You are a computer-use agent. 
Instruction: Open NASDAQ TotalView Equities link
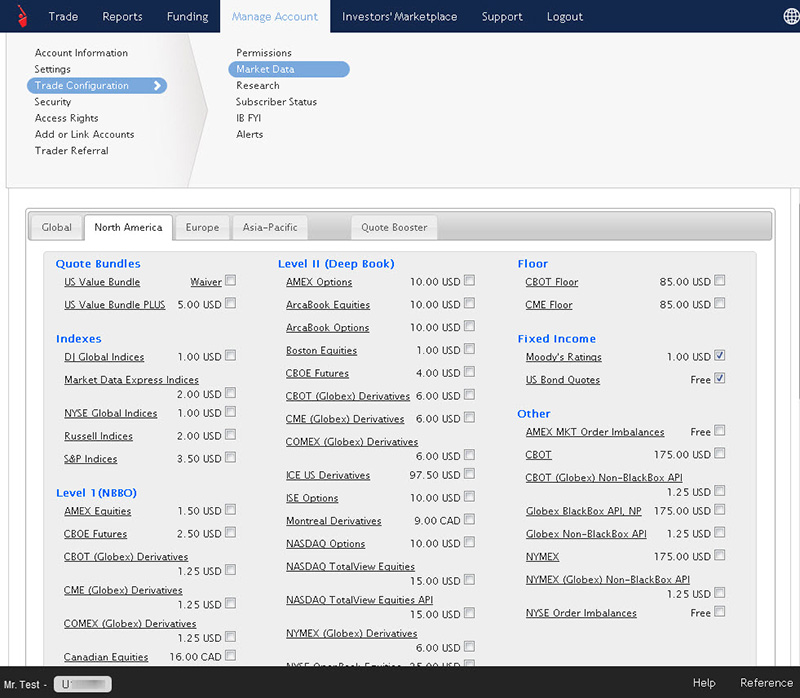(x=351, y=566)
